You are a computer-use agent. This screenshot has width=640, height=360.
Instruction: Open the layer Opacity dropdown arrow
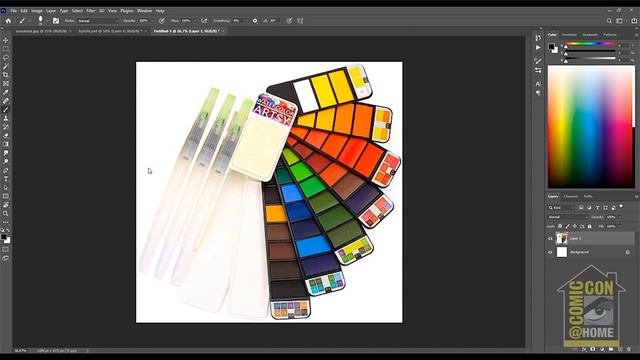point(619,217)
